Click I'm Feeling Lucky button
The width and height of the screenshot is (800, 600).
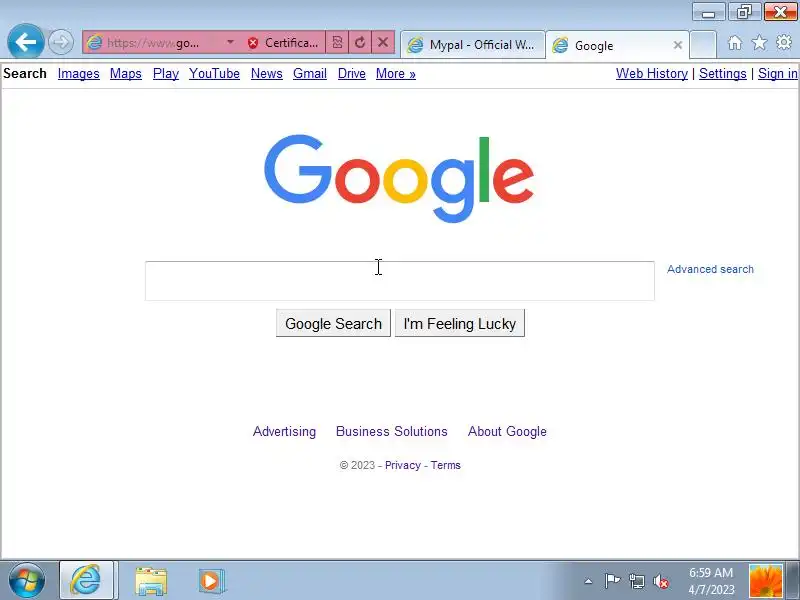tap(460, 323)
